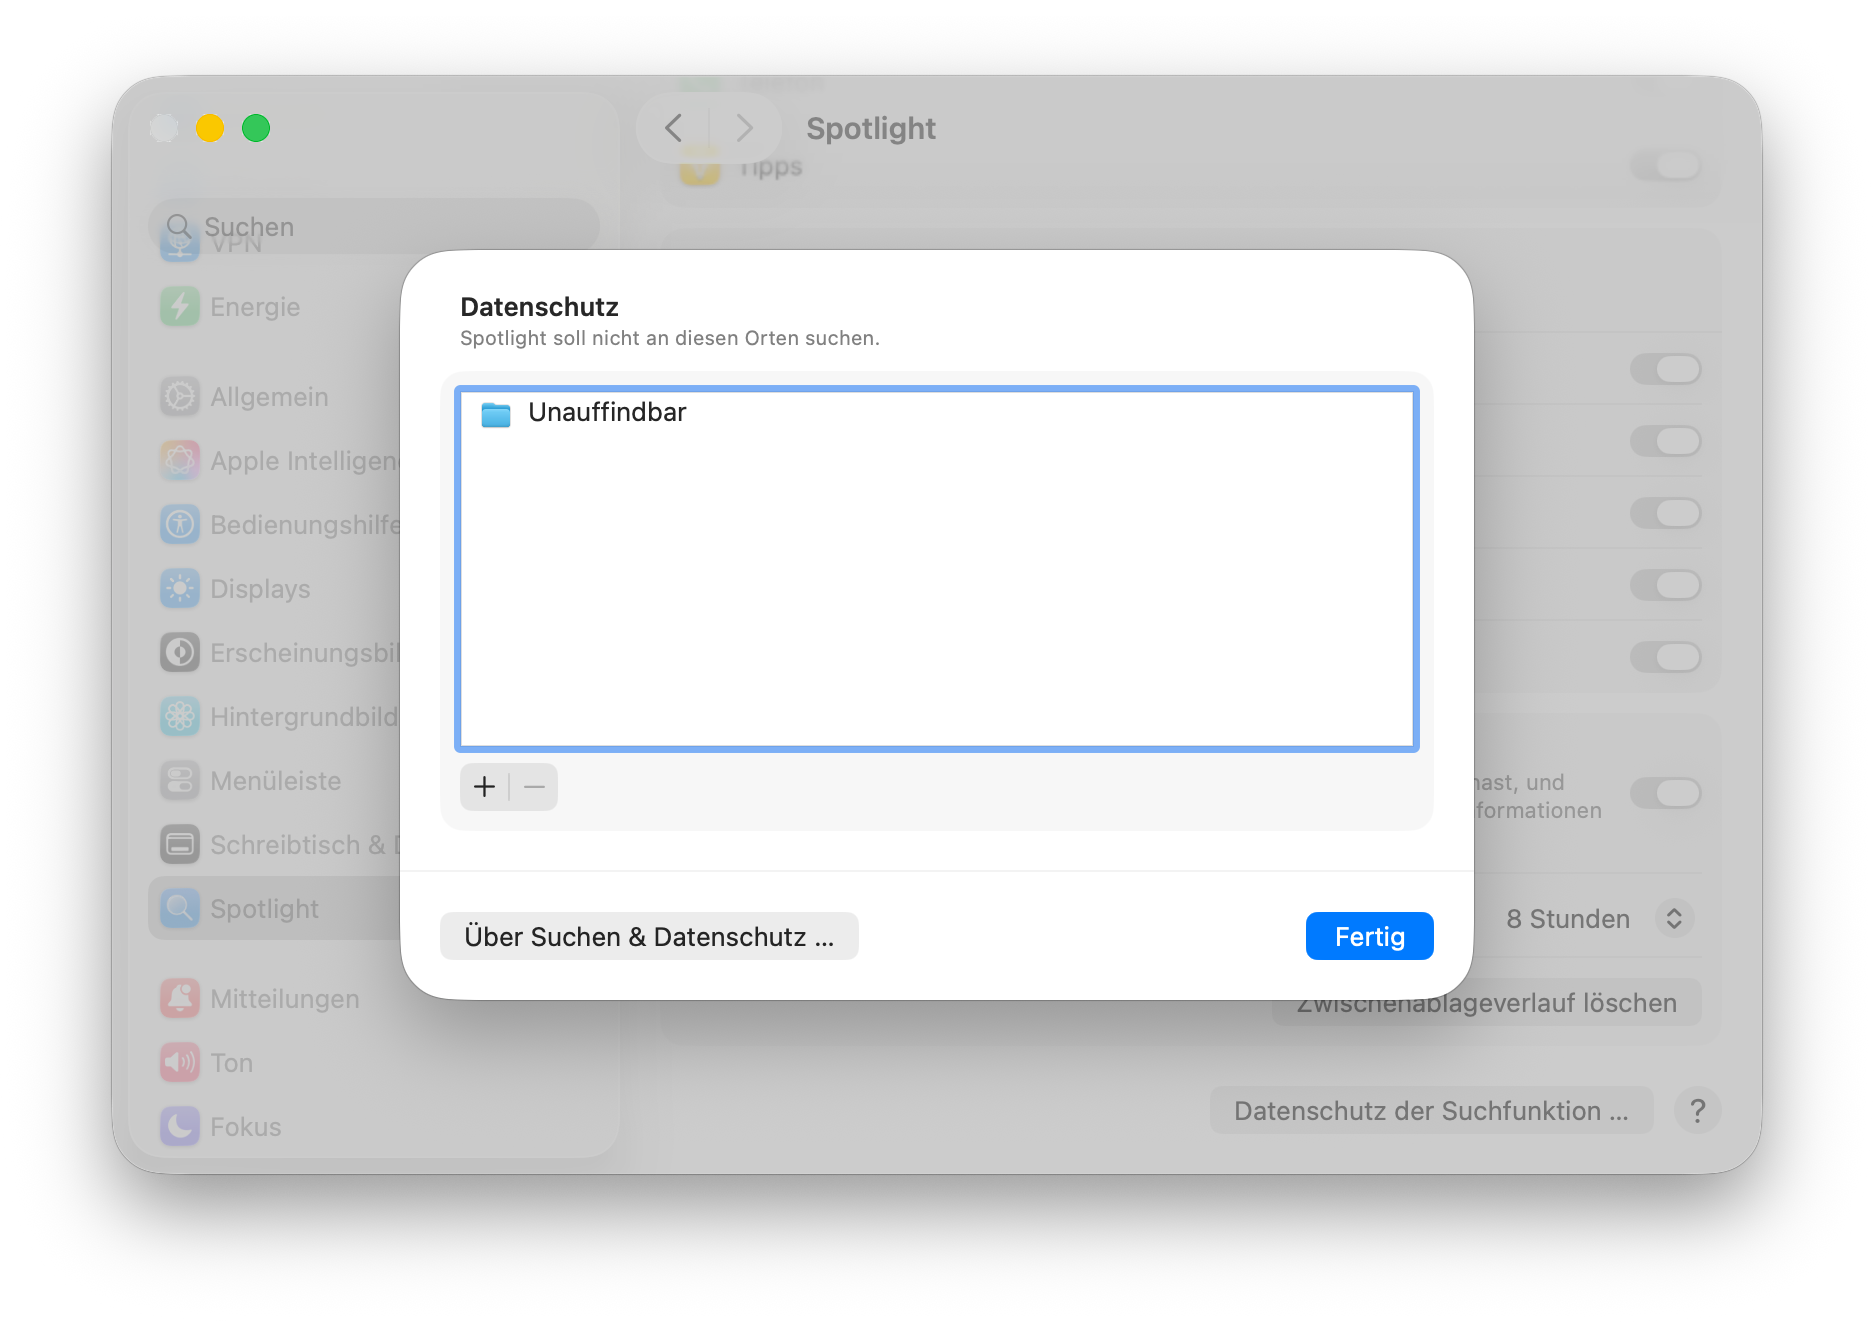The width and height of the screenshot is (1874, 1322).
Task: Select the Unauffindbar folder entry
Action: (x=607, y=413)
